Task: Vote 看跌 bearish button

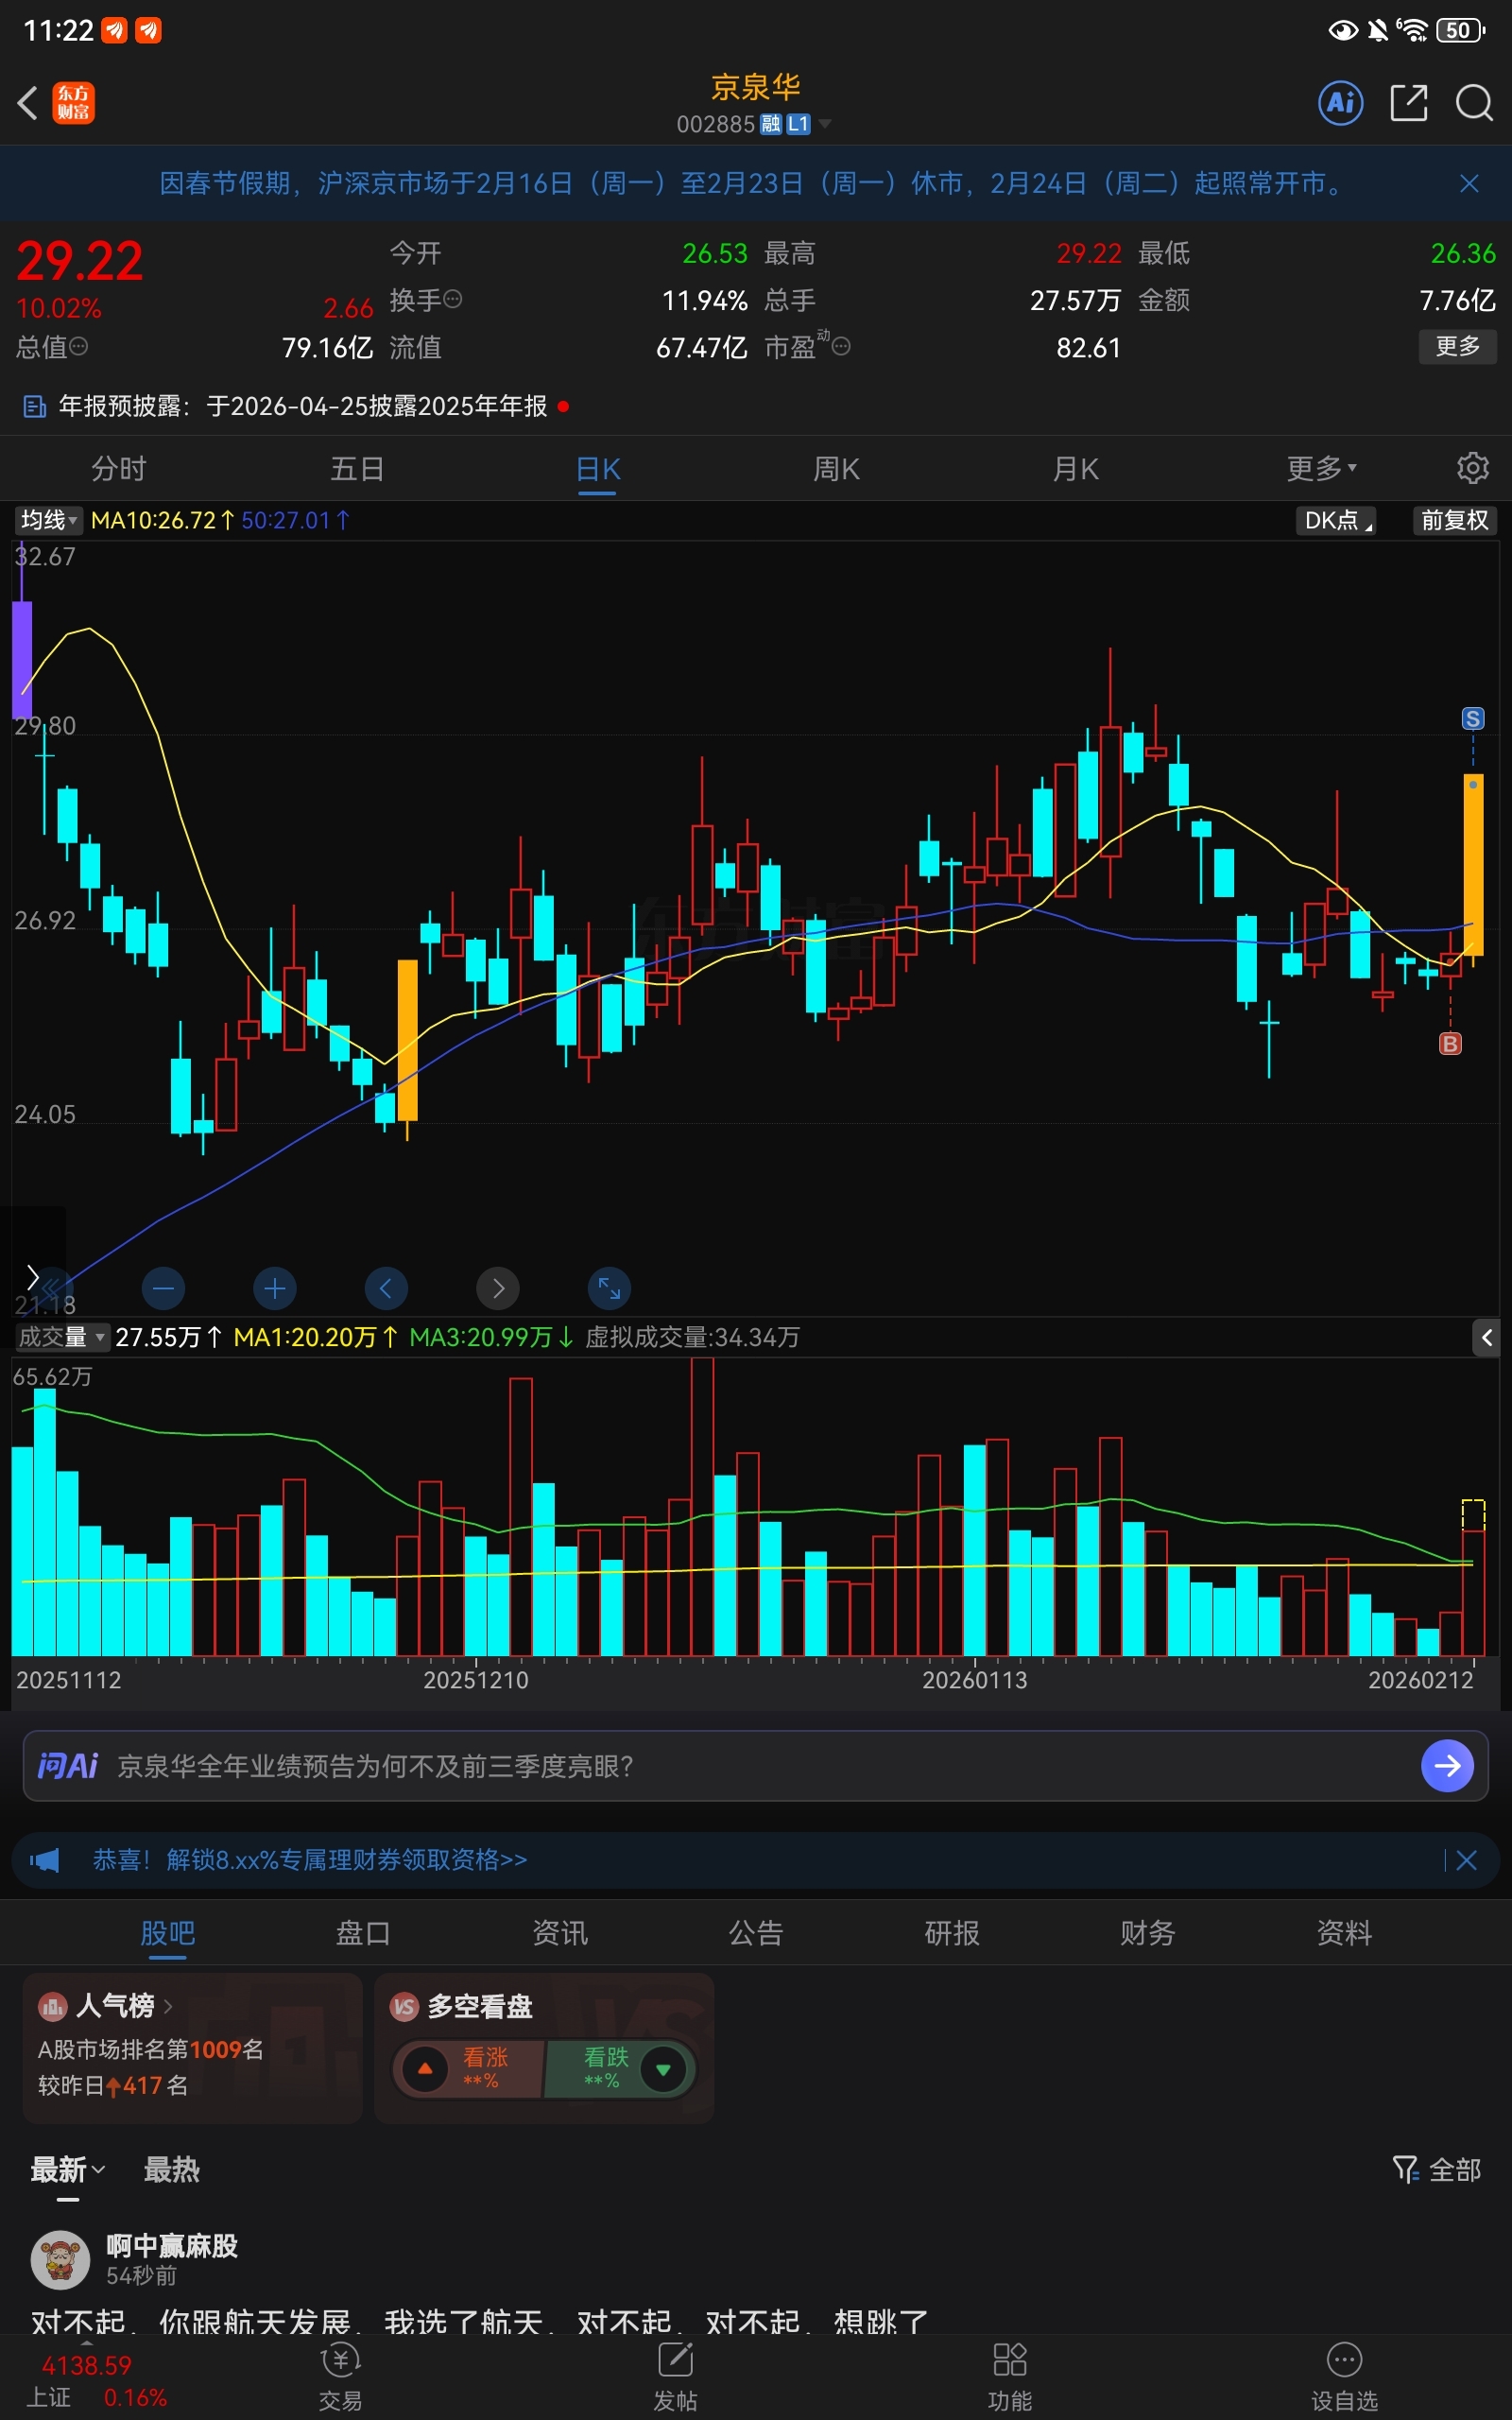Action: click(x=620, y=2069)
